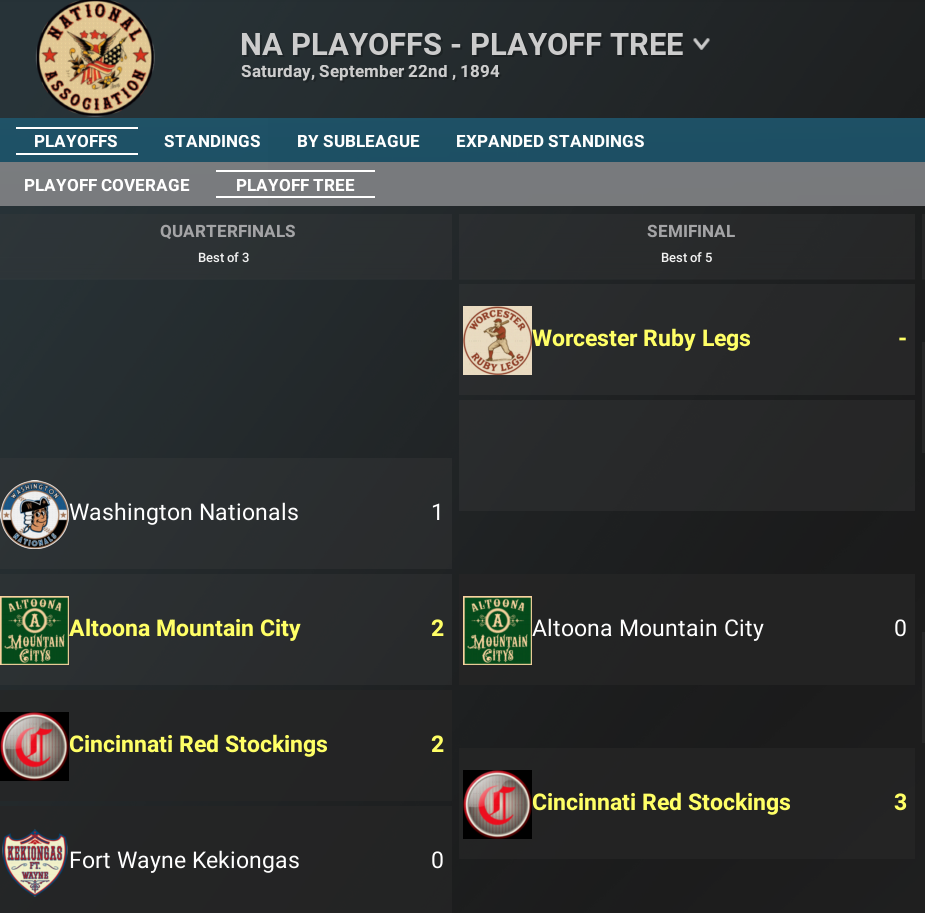Open the playoff tree page dropdown
This screenshot has height=913, width=925.
click(702, 44)
